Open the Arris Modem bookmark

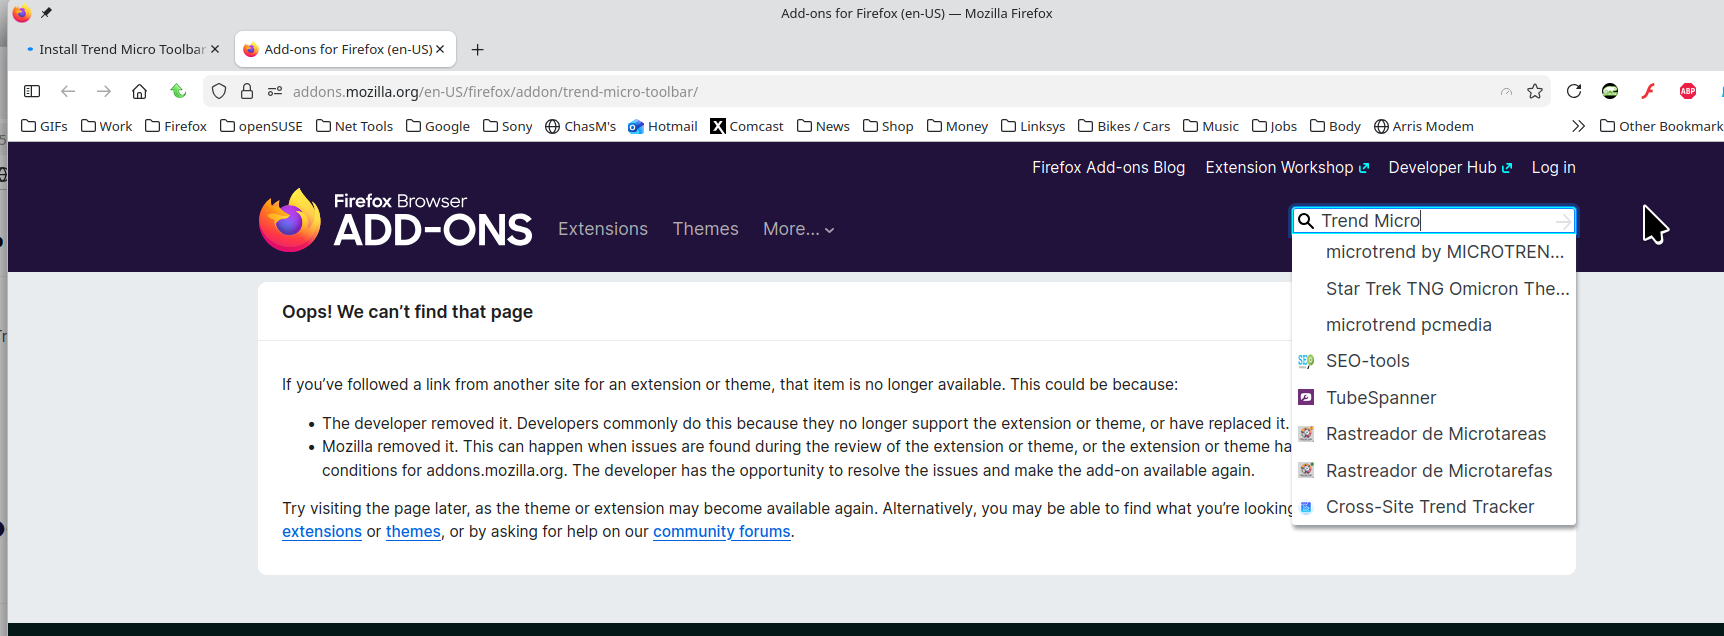point(1424,126)
